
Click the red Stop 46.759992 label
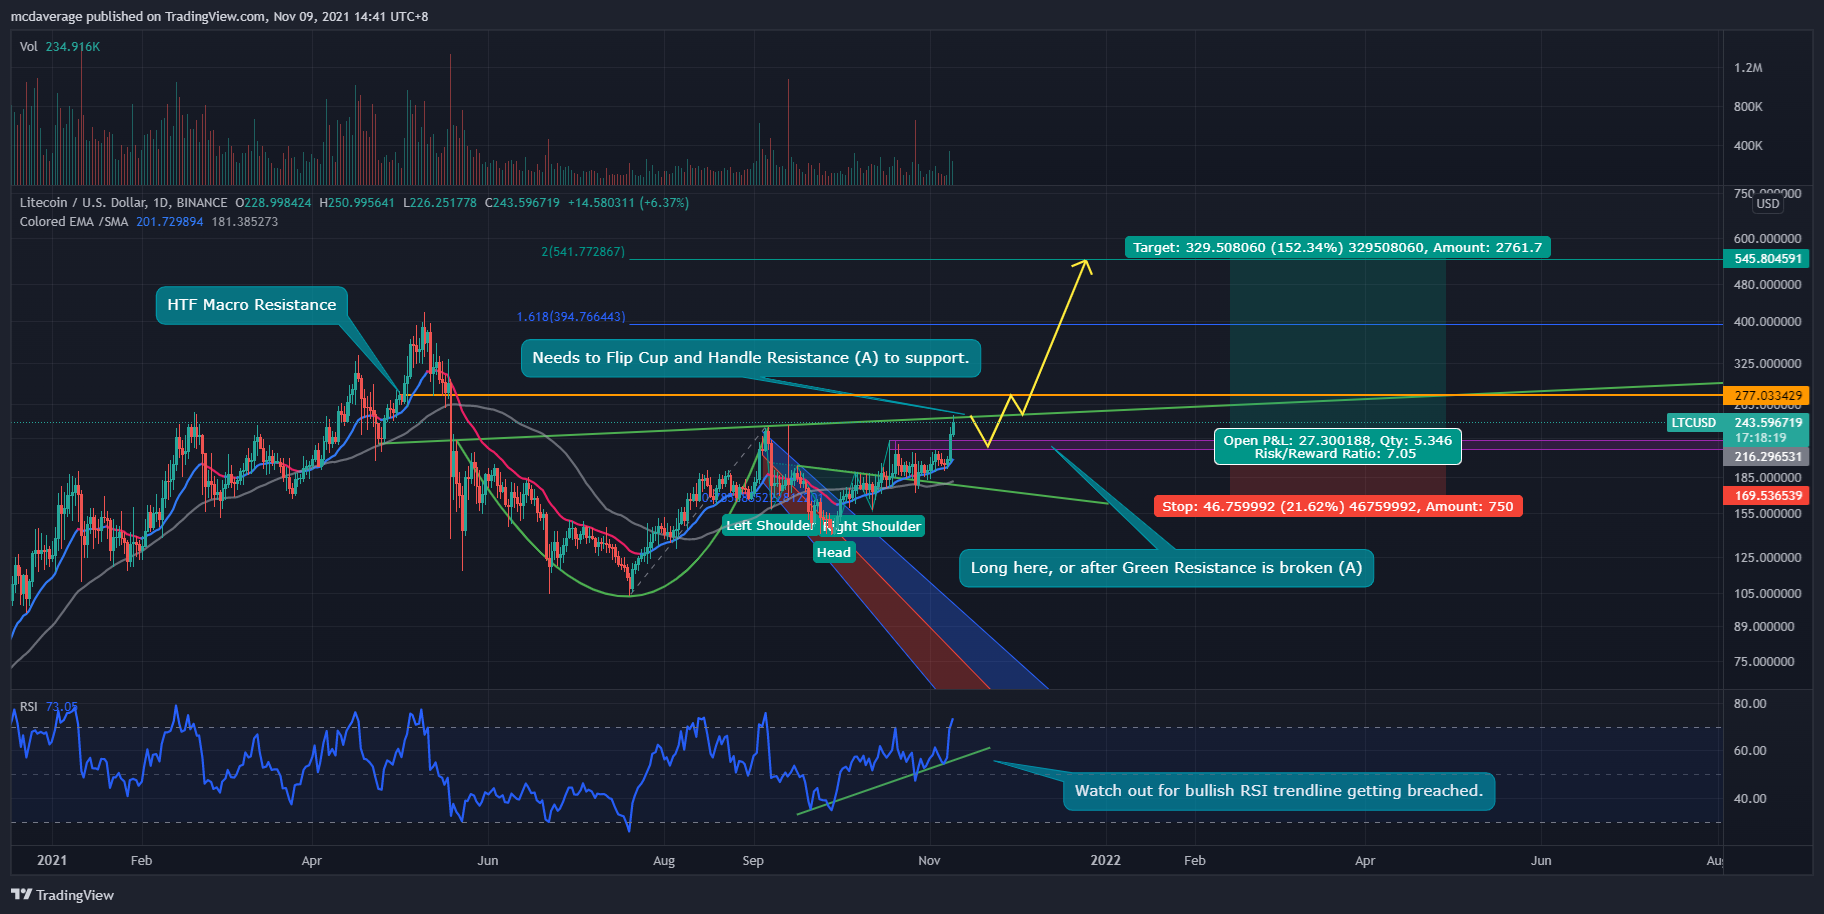pyautogui.click(x=1337, y=506)
